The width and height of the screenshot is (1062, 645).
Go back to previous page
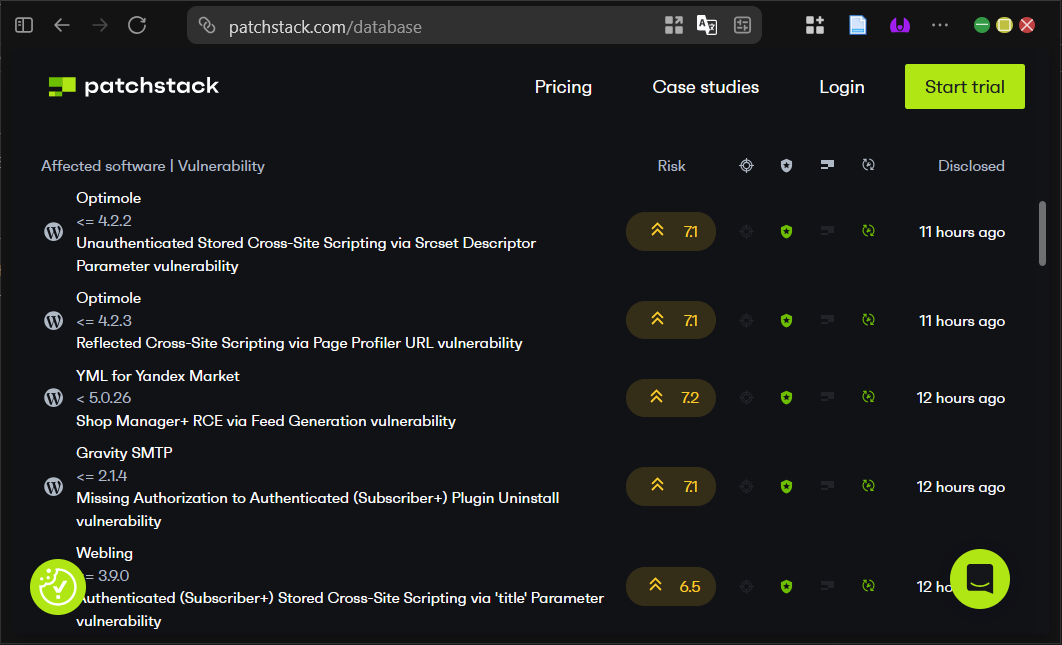pyautogui.click(x=62, y=25)
